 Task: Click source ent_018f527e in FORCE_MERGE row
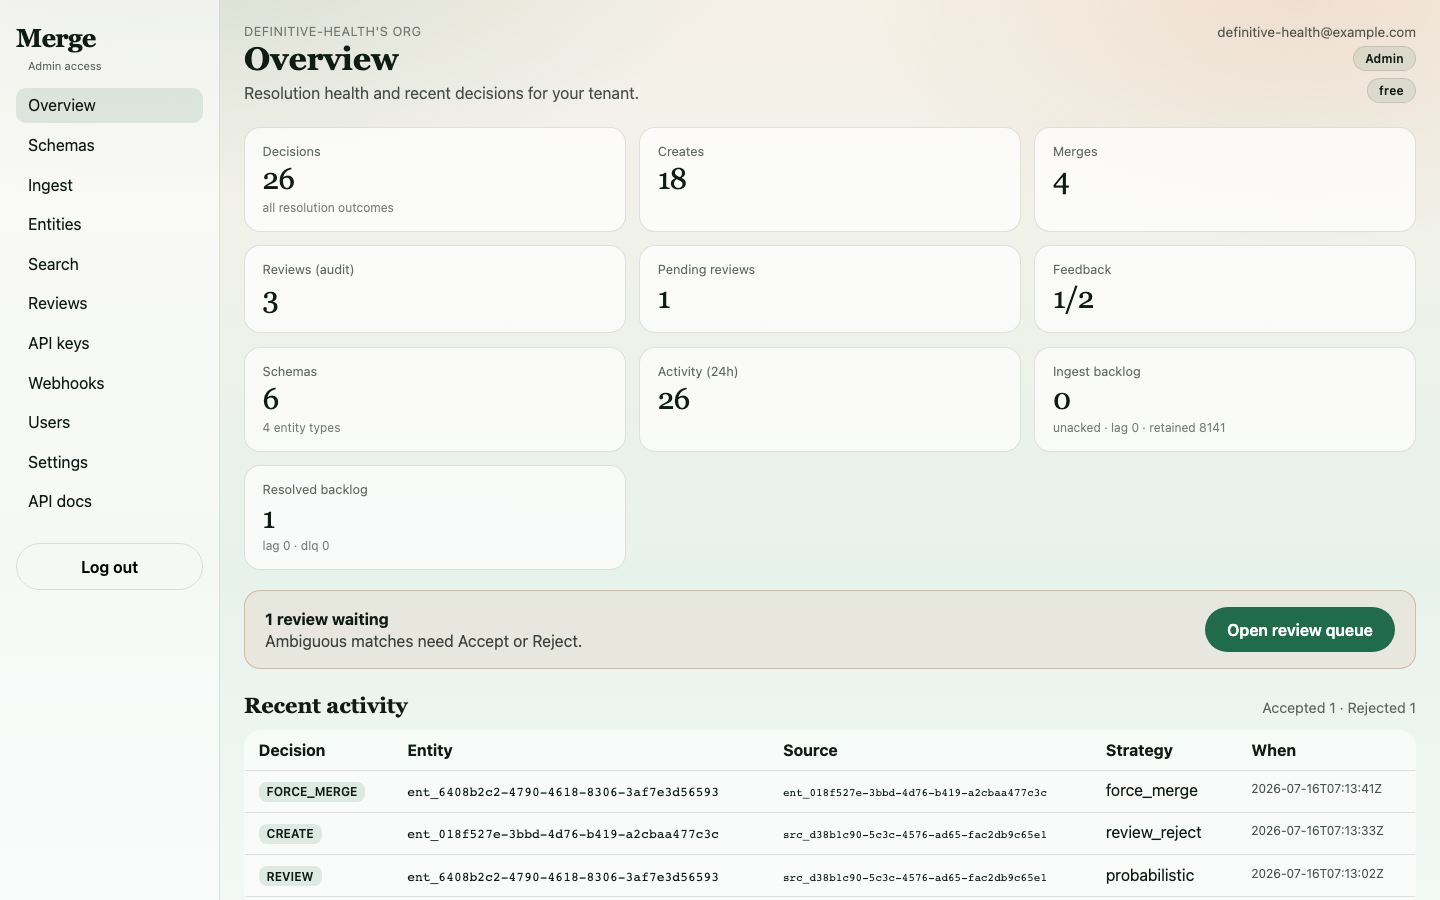(915, 793)
